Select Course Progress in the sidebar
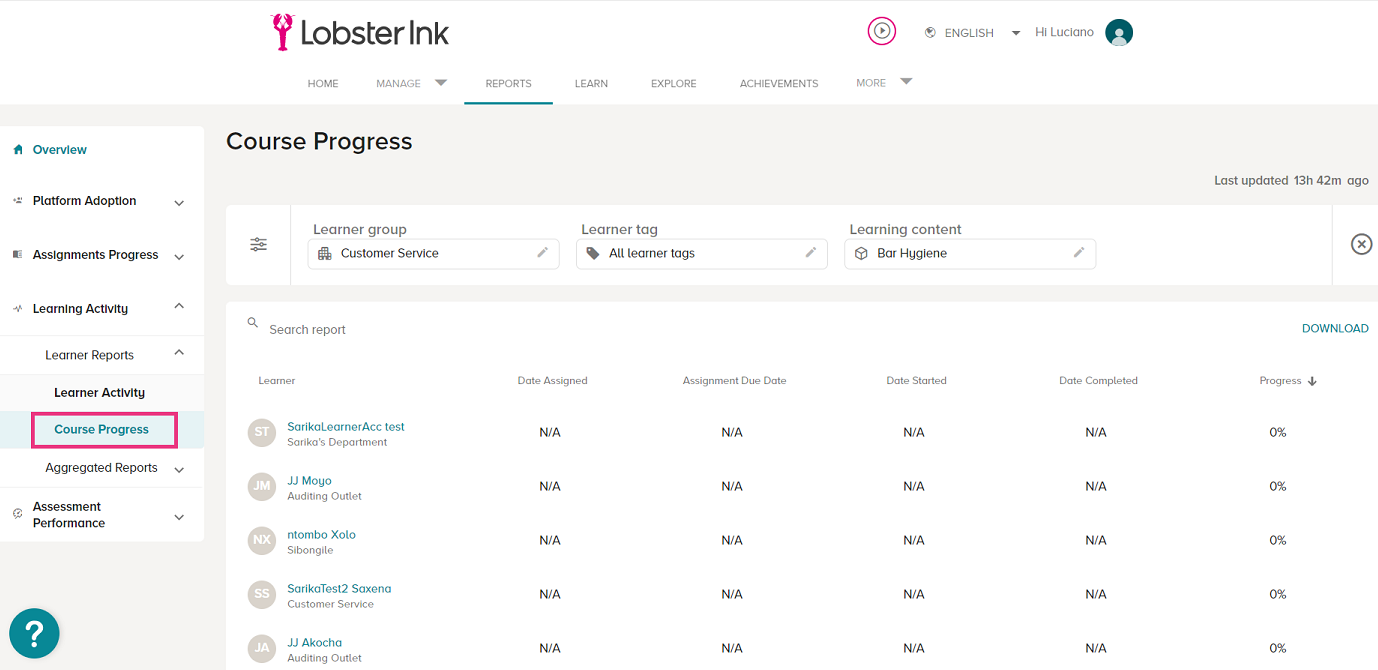Screen dimensions: 1378x670 (102, 430)
